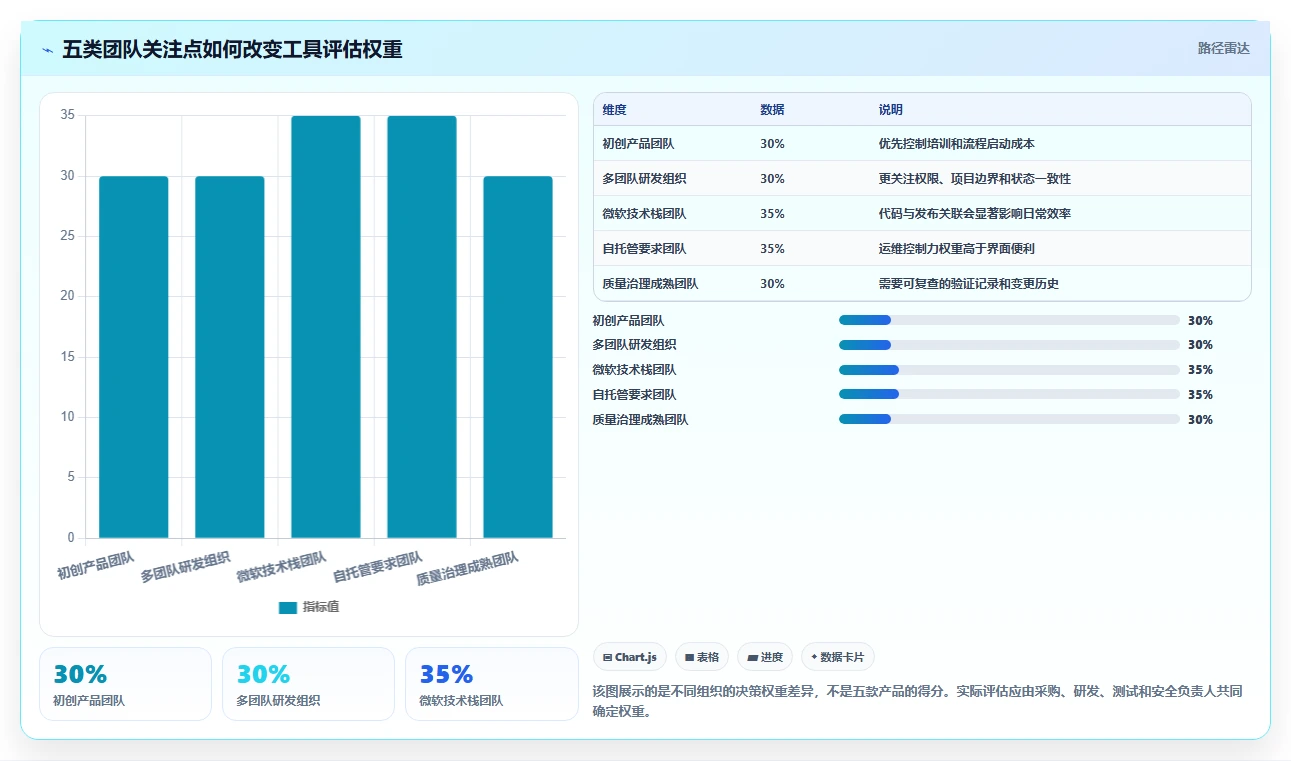
Task: Open the 35% 微软技术栈团队 data card
Action: point(492,684)
